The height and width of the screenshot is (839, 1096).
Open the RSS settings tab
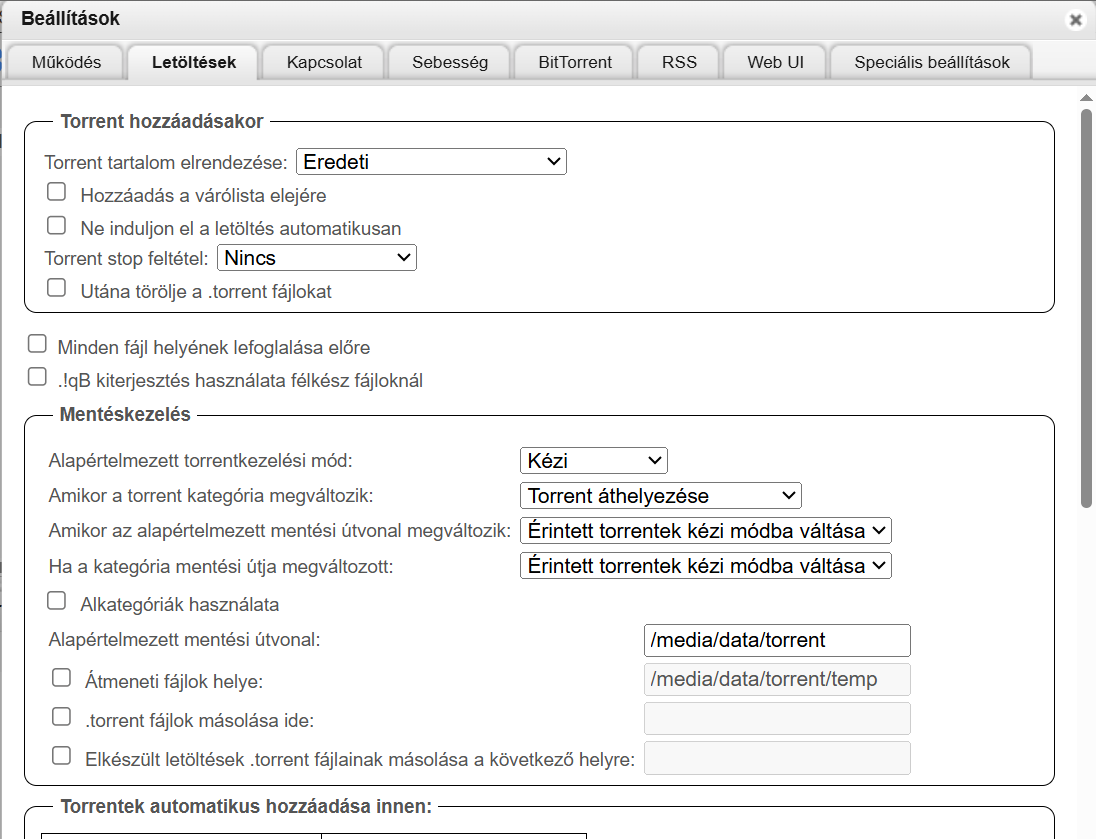pyautogui.click(x=679, y=62)
